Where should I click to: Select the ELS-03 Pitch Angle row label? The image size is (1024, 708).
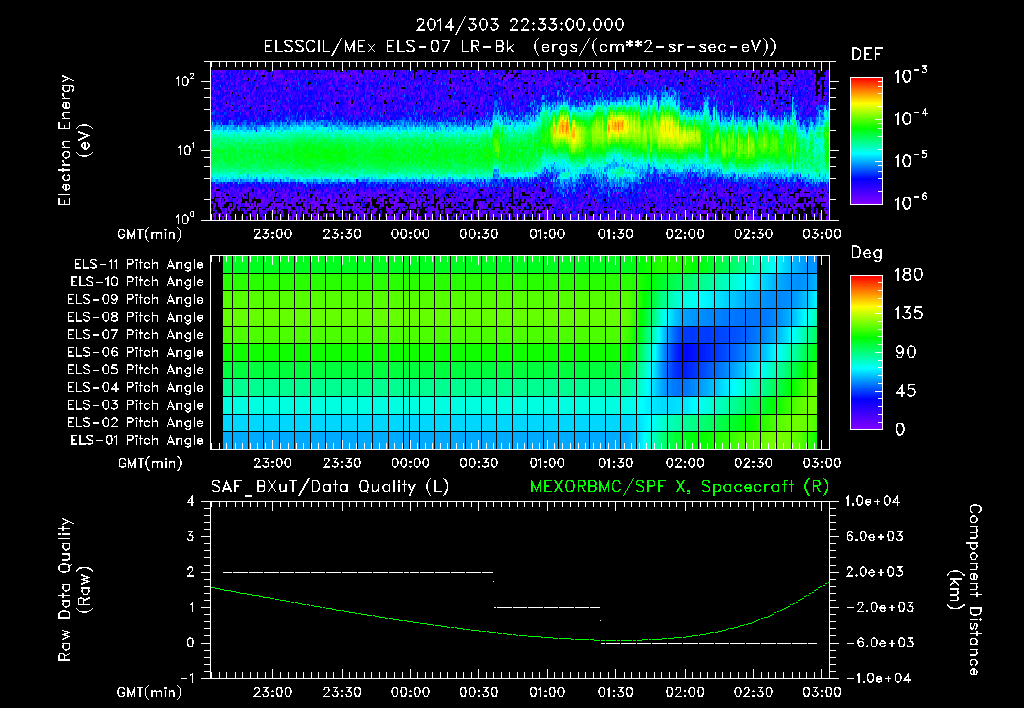tap(135, 405)
